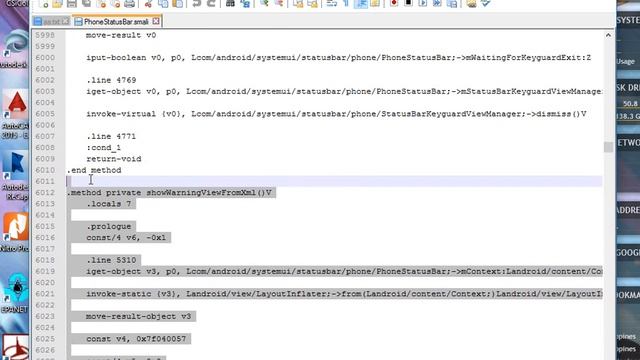The image size is (640, 360).
Task: Stop macro recording with the black square
Action: [x=408, y=4]
